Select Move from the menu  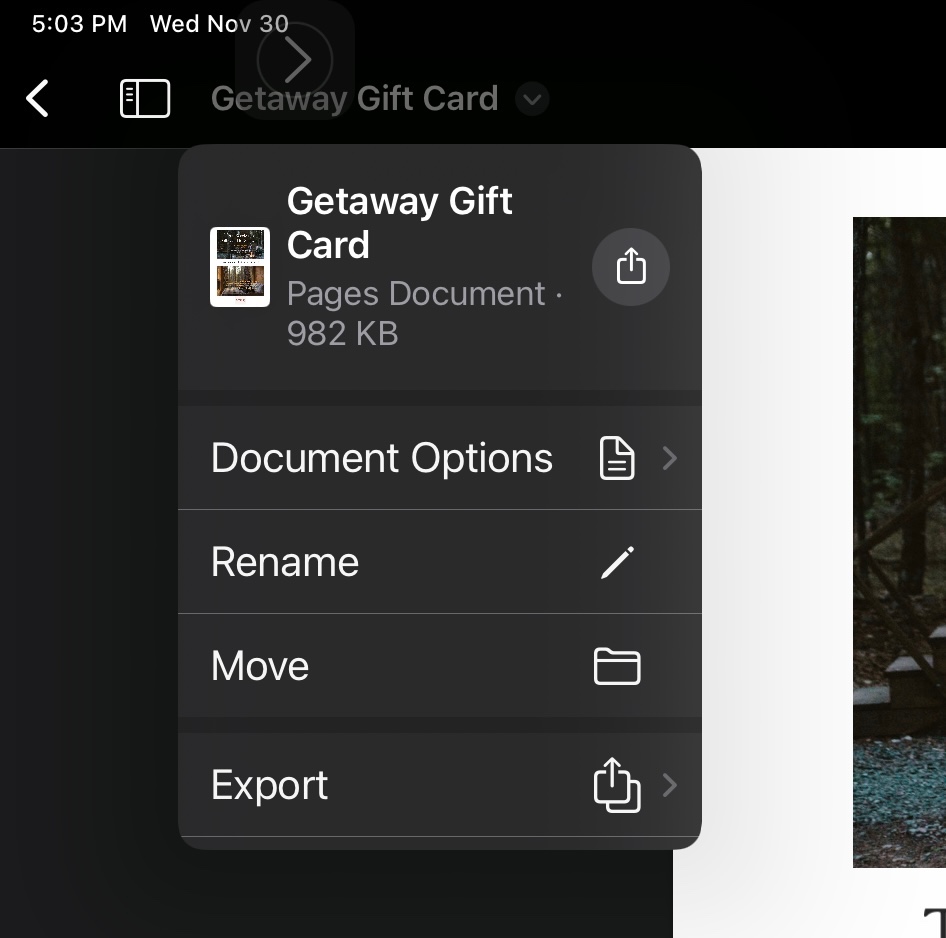(440, 666)
